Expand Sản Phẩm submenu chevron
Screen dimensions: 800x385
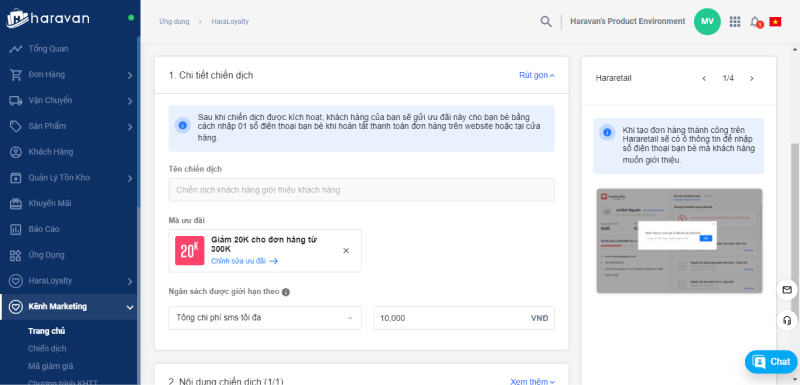130,127
